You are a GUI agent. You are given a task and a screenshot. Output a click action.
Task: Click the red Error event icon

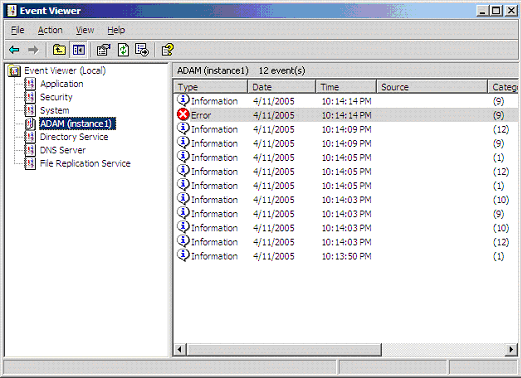(x=183, y=115)
